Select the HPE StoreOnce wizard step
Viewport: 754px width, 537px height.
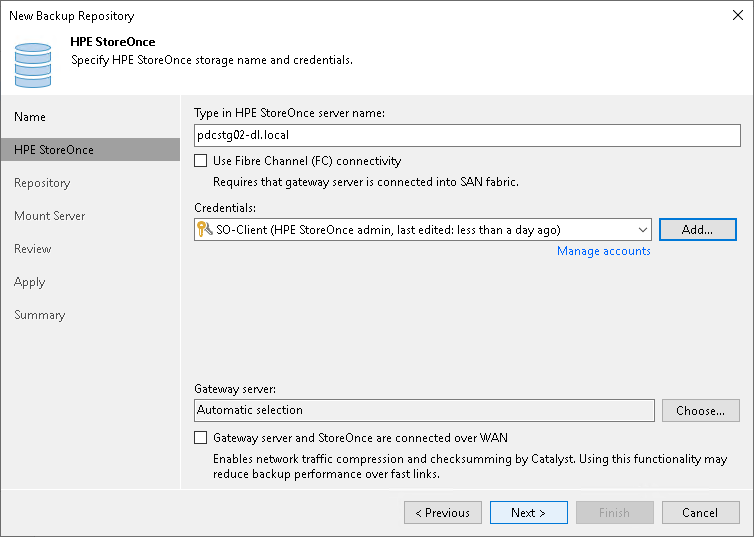point(90,150)
